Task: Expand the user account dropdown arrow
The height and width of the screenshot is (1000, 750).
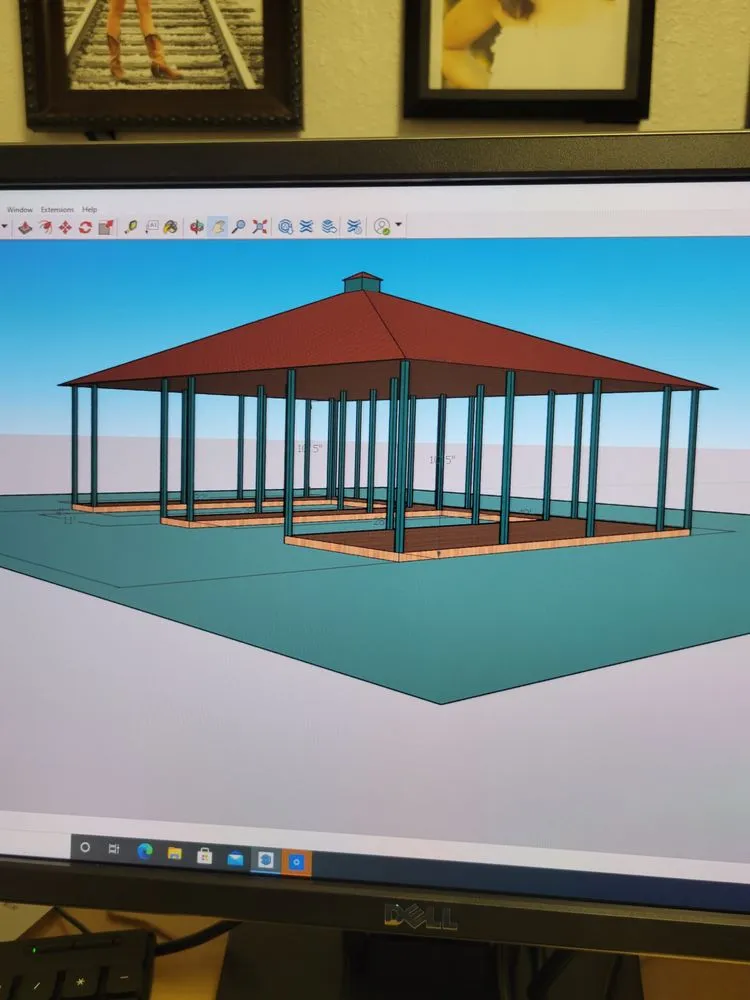Action: [400, 226]
